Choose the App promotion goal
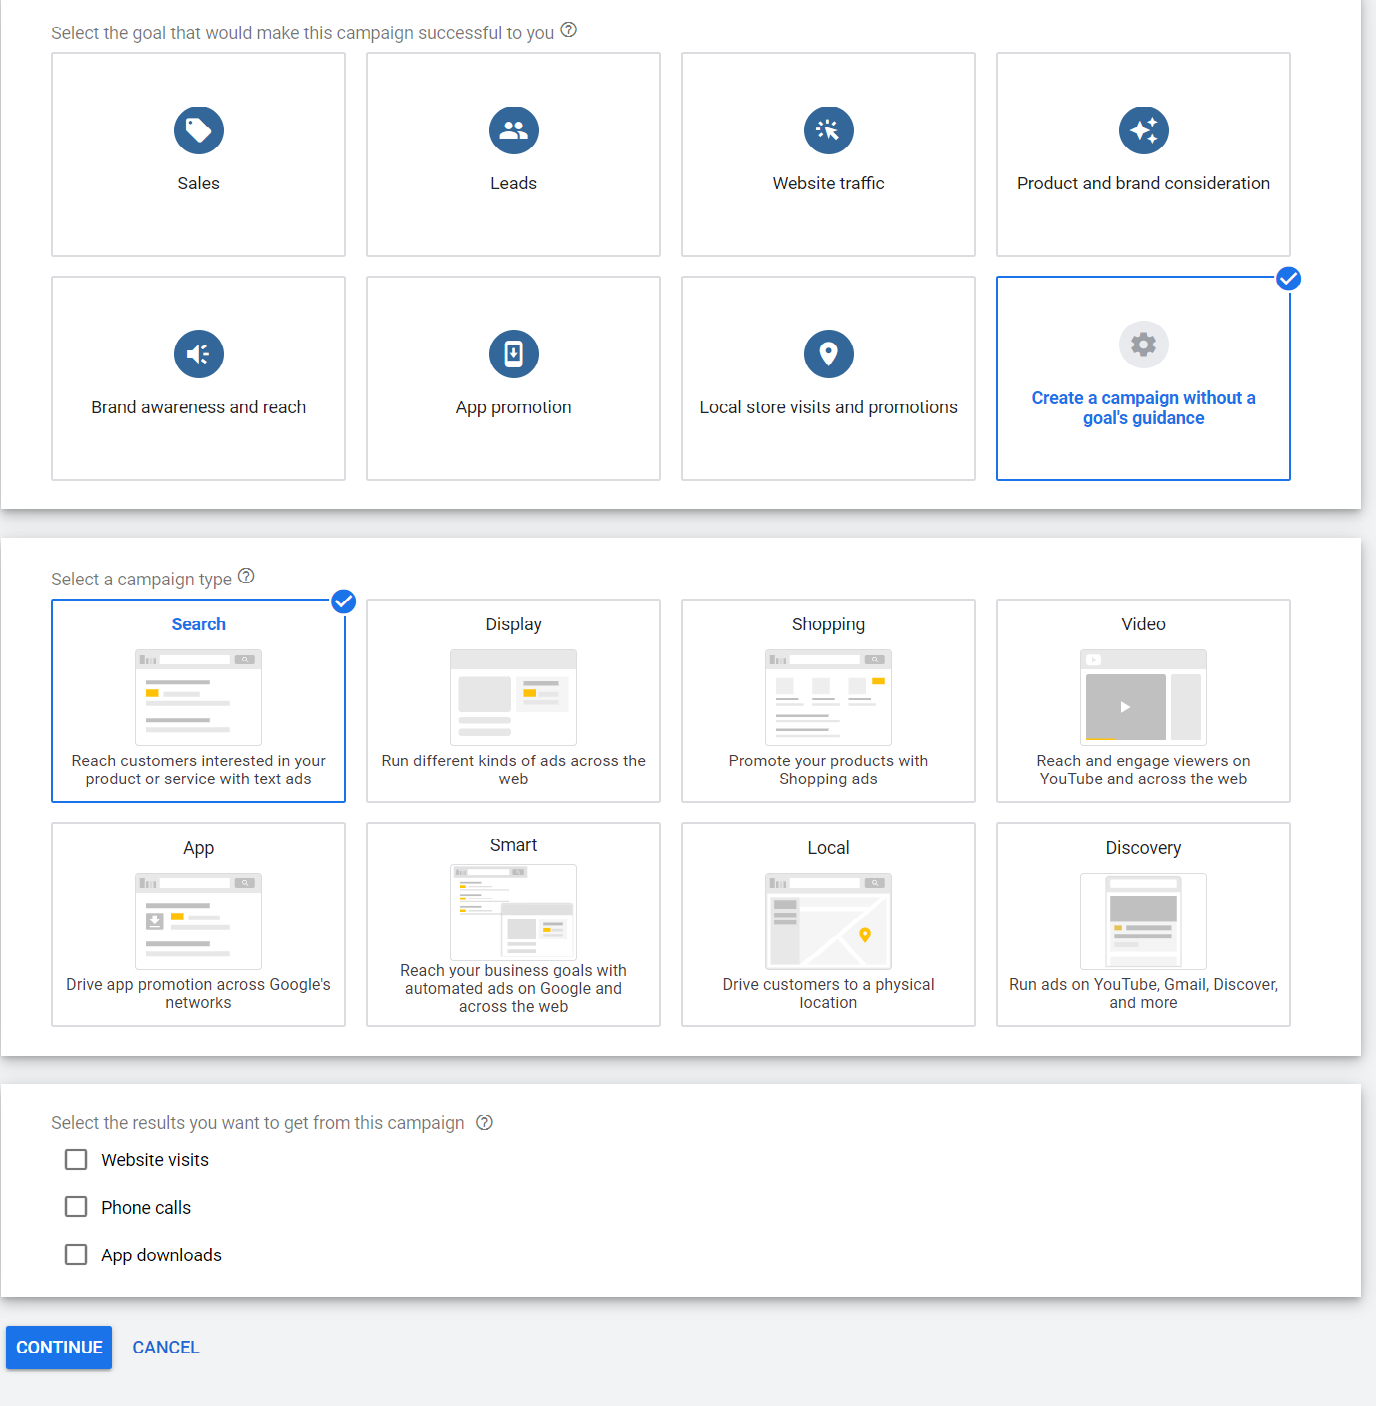This screenshot has width=1376, height=1406. click(513, 354)
